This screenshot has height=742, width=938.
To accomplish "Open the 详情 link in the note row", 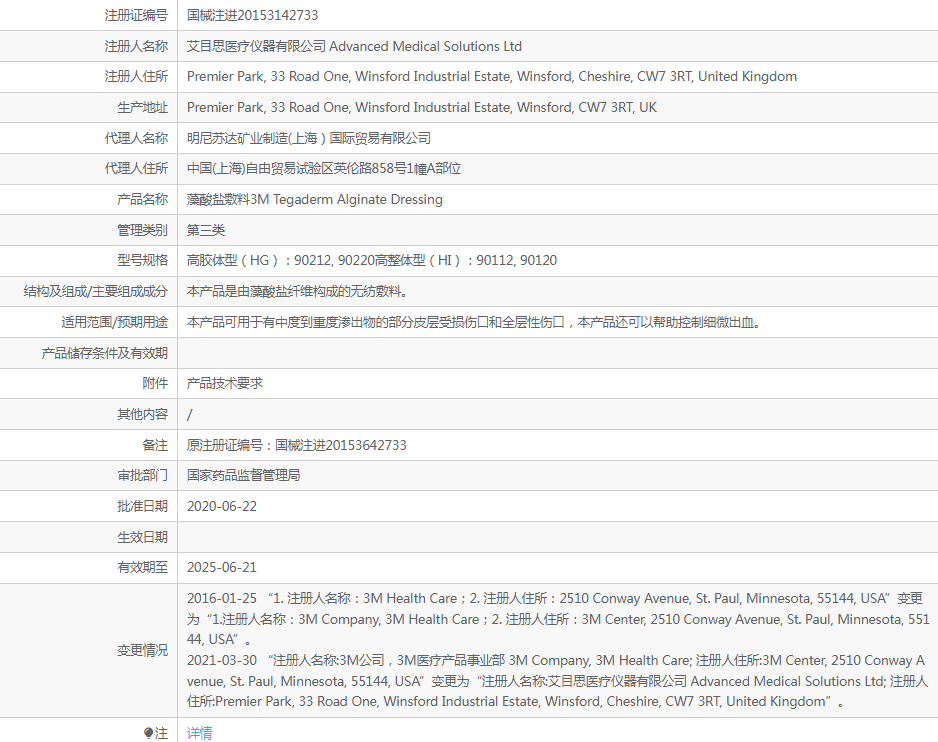I will coord(199,732).
